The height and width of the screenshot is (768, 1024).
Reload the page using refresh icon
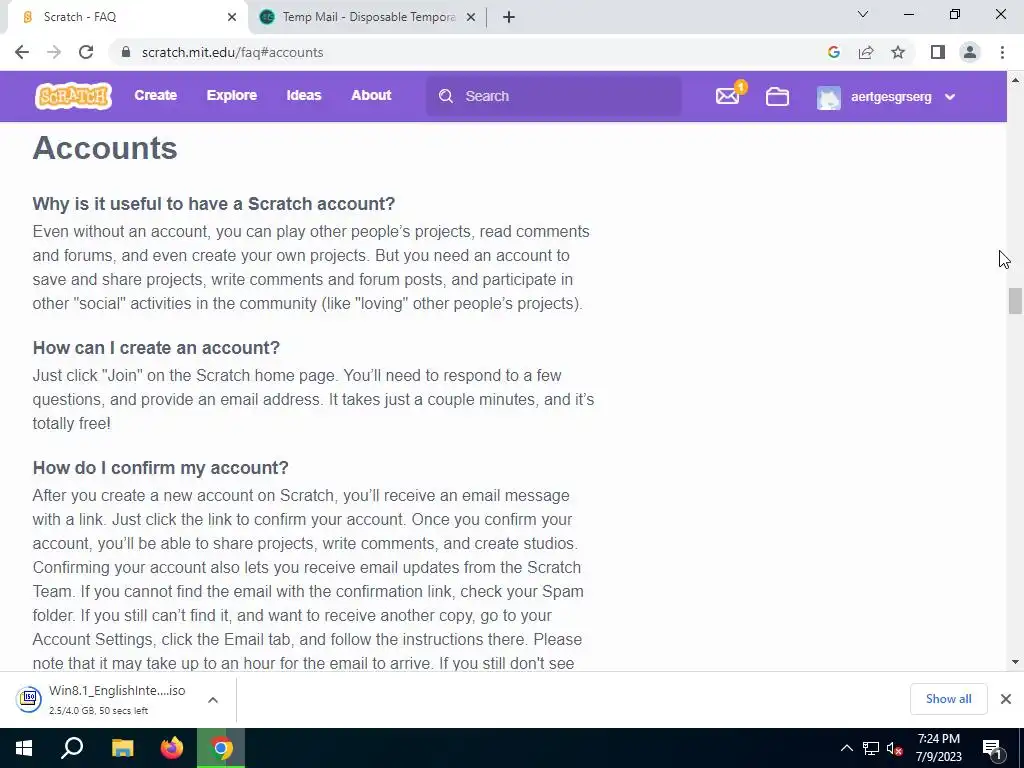point(86,52)
